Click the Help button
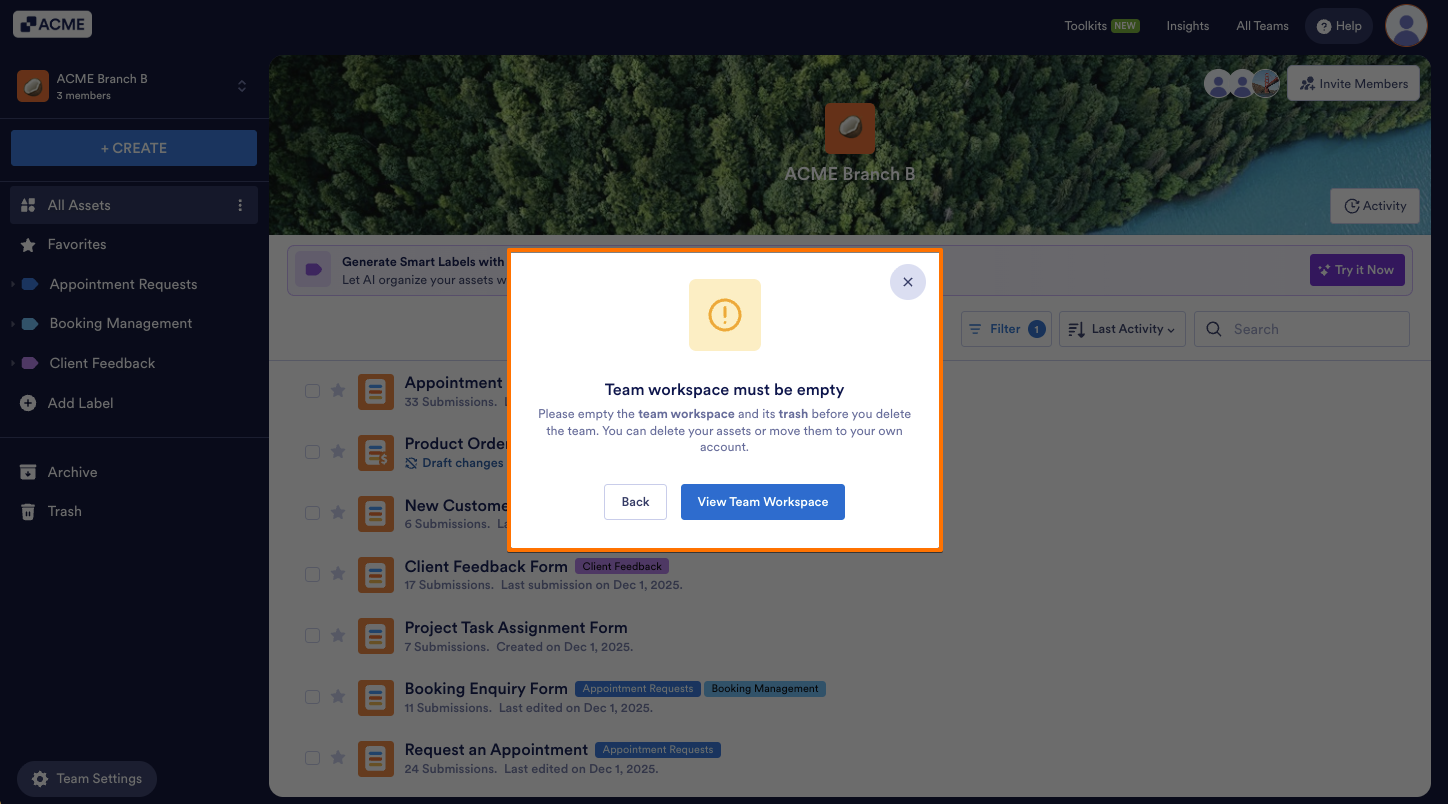 [1339, 26]
